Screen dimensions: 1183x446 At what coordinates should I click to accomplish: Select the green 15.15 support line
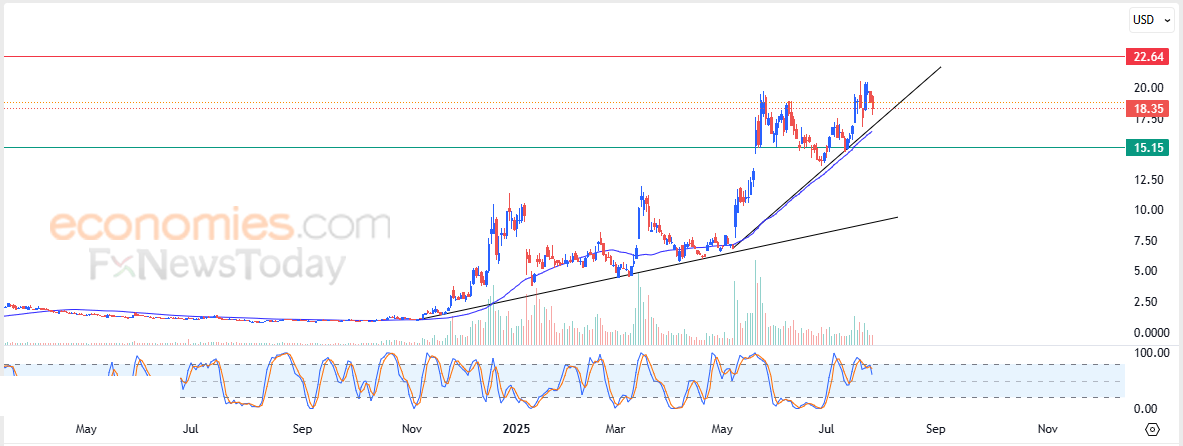(562, 147)
